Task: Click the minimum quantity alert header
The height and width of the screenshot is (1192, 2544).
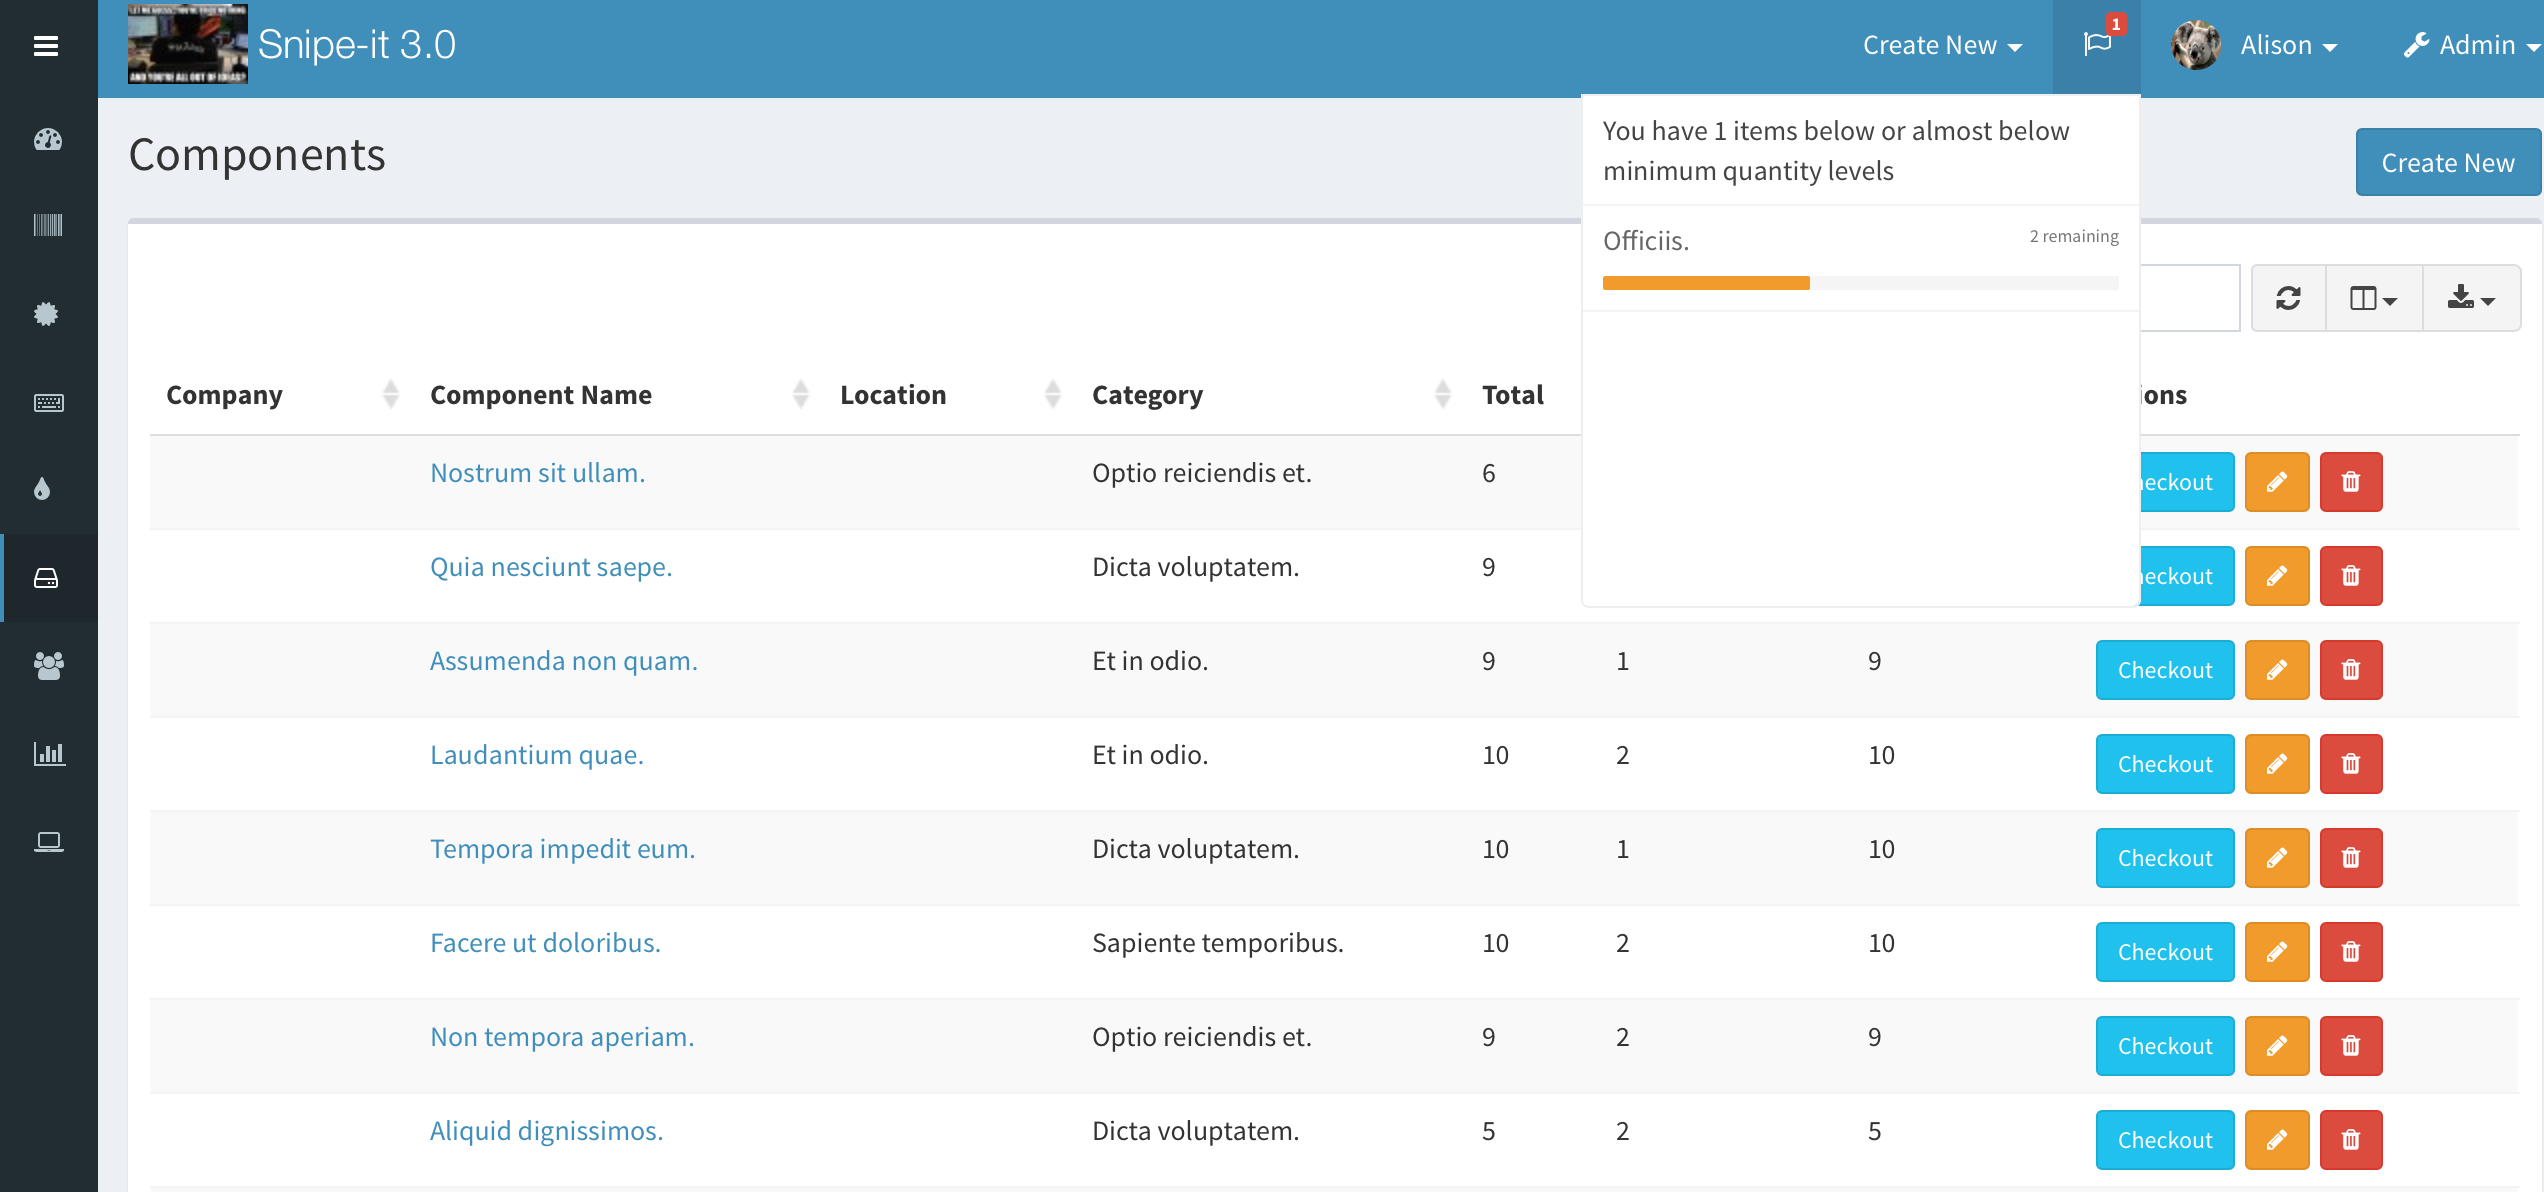Action: pyautogui.click(x=1860, y=151)
